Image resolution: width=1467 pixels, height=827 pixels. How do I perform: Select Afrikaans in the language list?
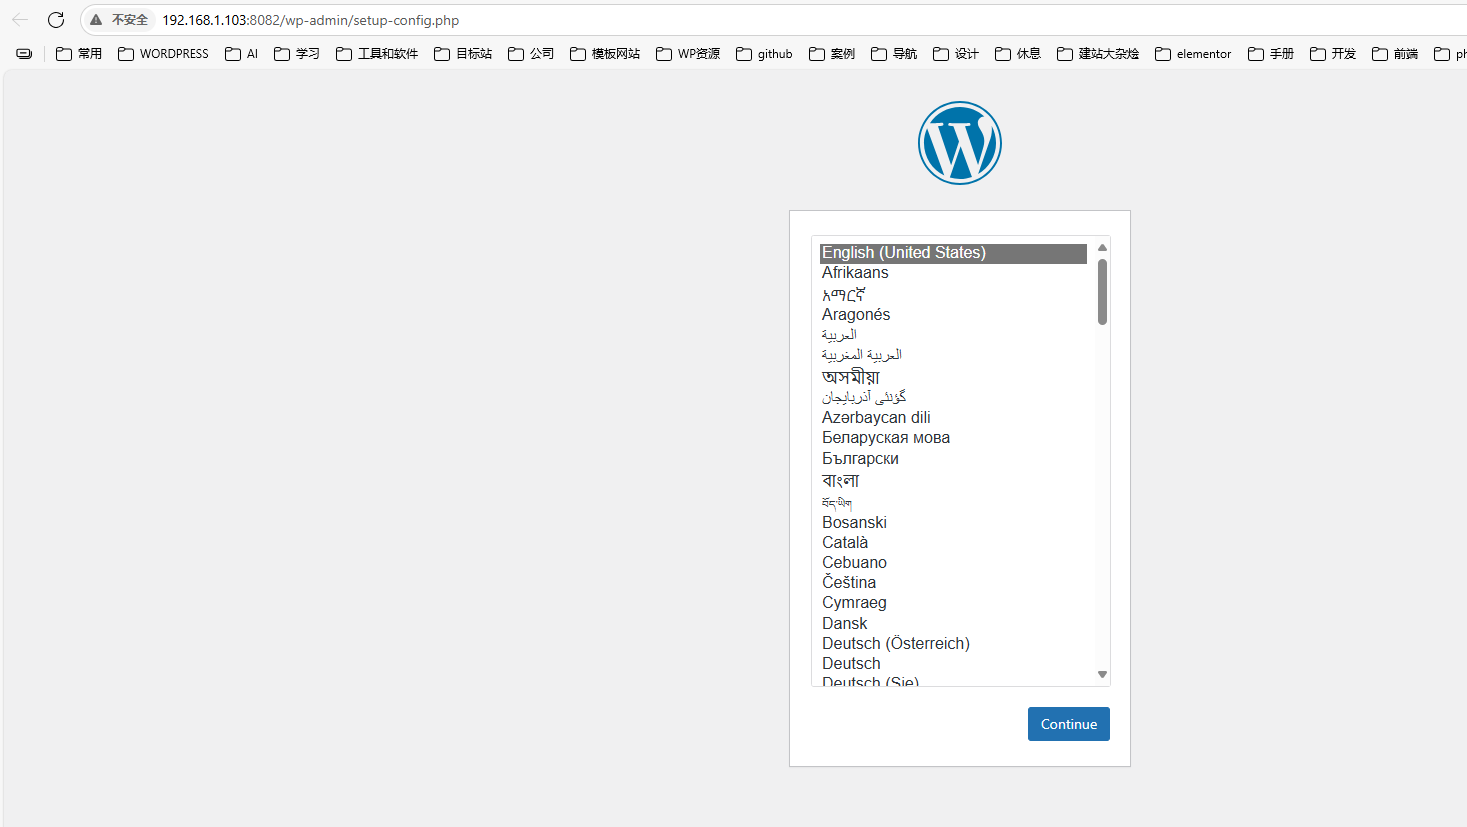(953, 273)
